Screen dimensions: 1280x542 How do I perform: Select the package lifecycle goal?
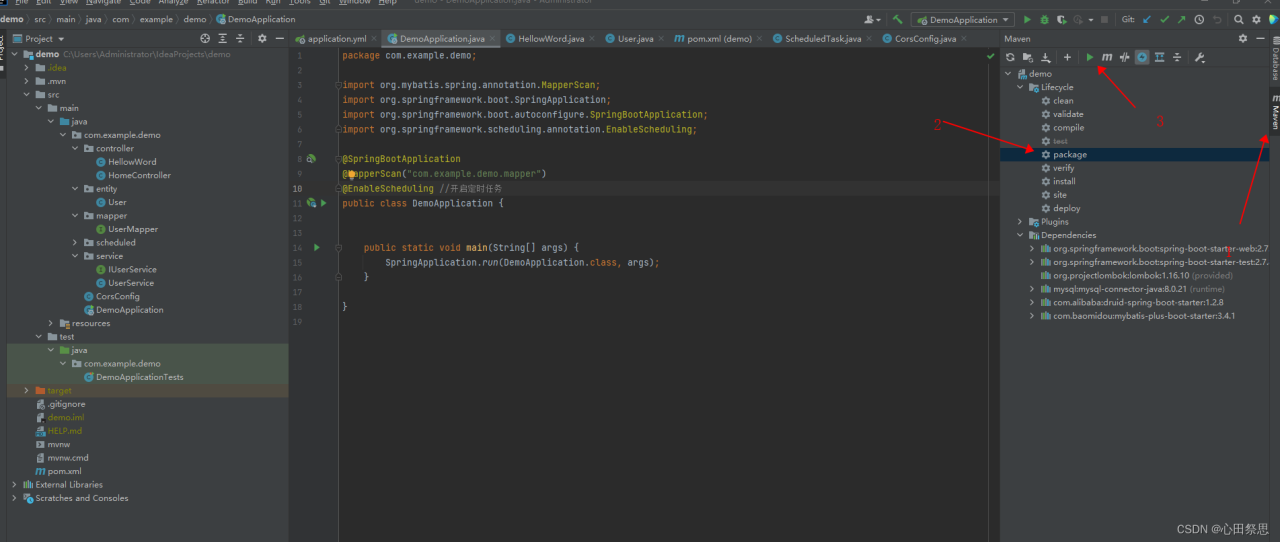click(1069, 155)
